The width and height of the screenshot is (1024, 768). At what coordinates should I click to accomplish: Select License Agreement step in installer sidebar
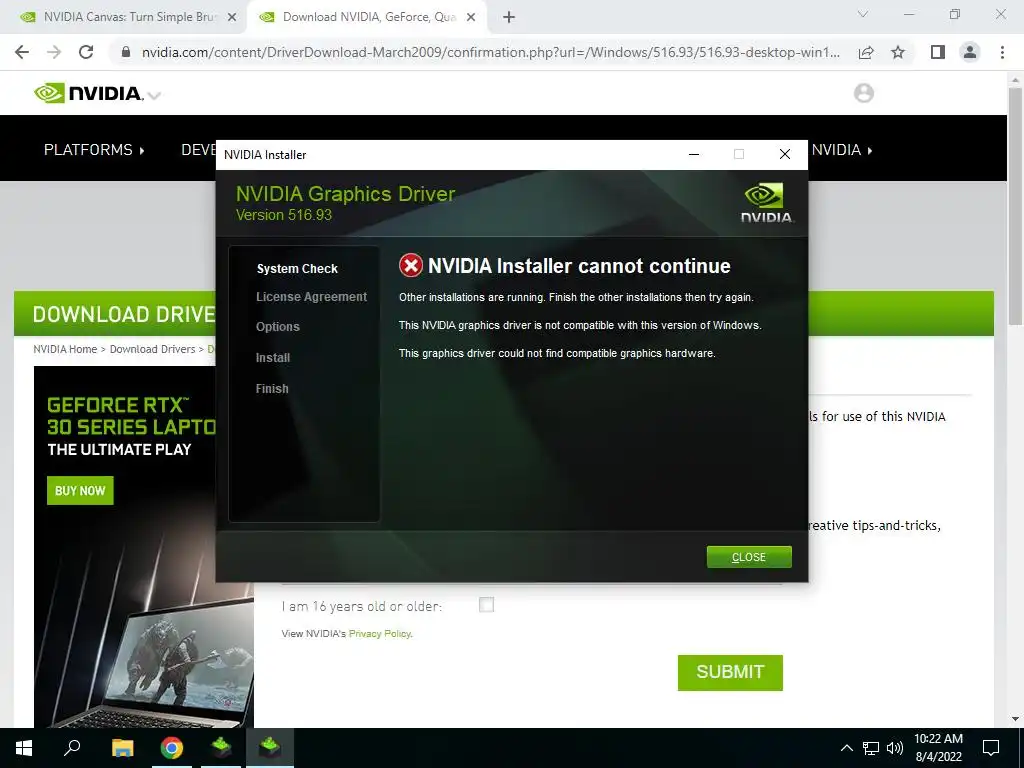(x=312, y=296)
